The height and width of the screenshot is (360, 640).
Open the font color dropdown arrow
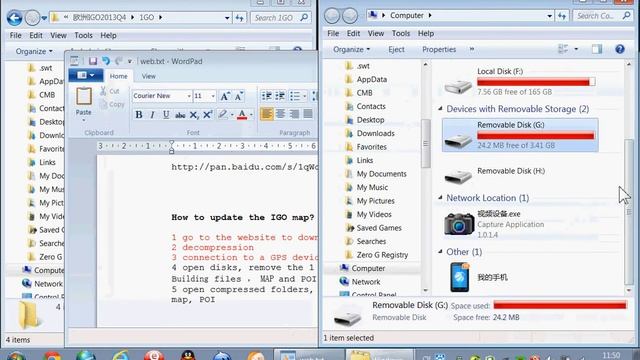tap(251, 115)
